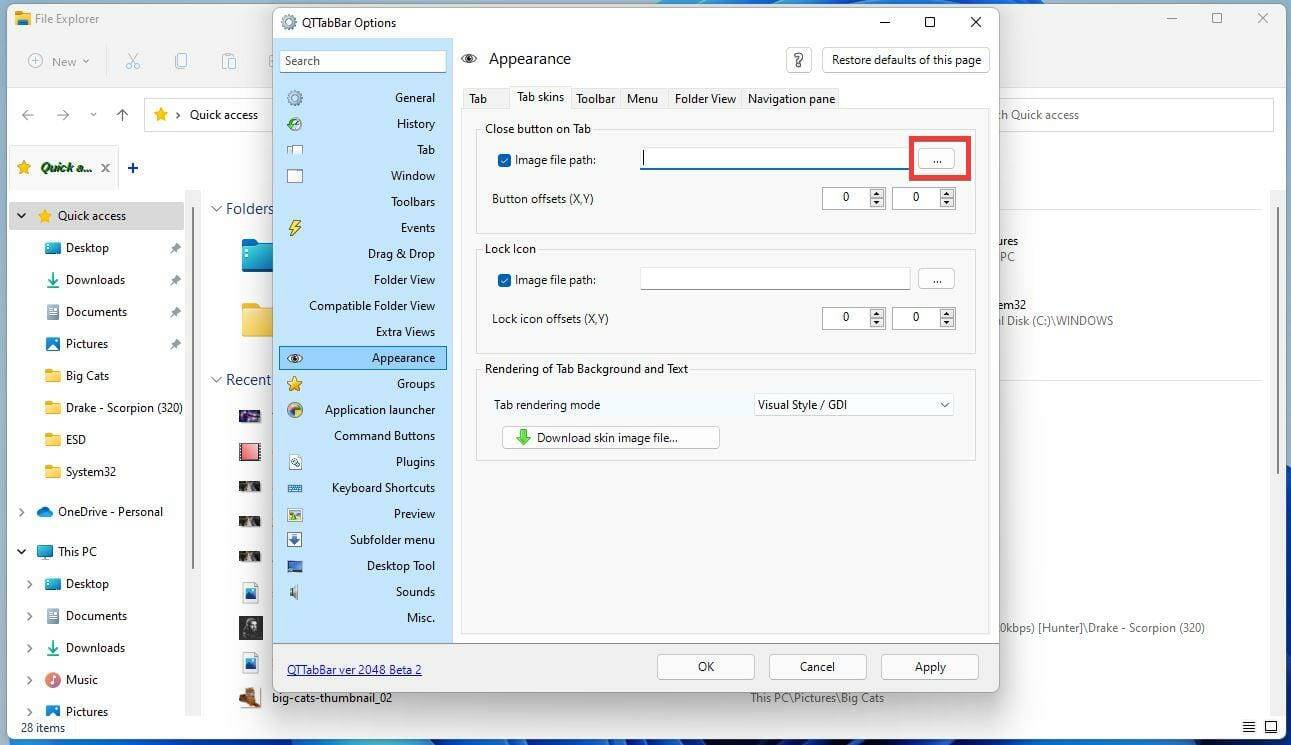
Task: Expand OneDrive - Personal
Action: [x=22, y=511]
